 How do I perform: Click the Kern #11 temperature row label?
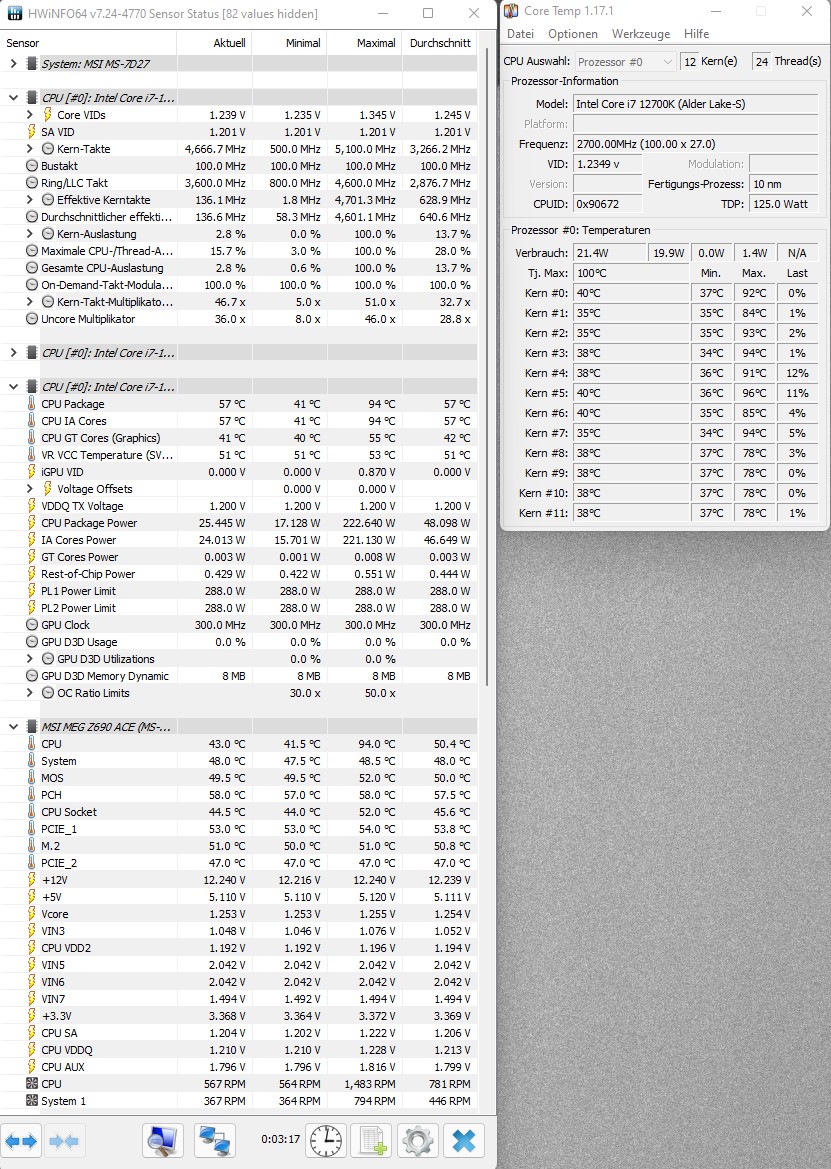(x=543, y=513)
